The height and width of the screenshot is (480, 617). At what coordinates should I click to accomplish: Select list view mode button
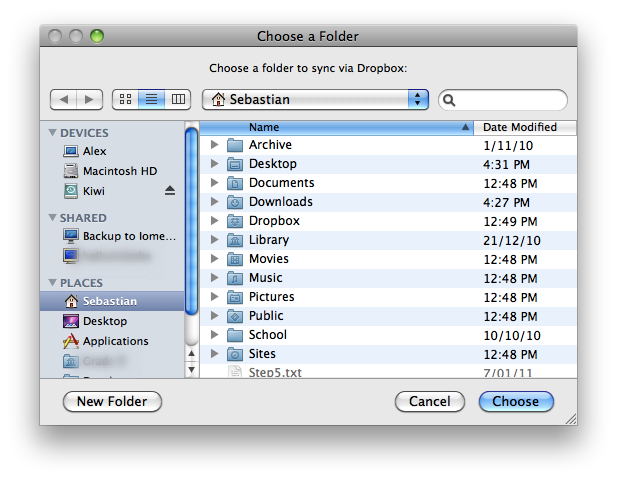tap(152, 99)
